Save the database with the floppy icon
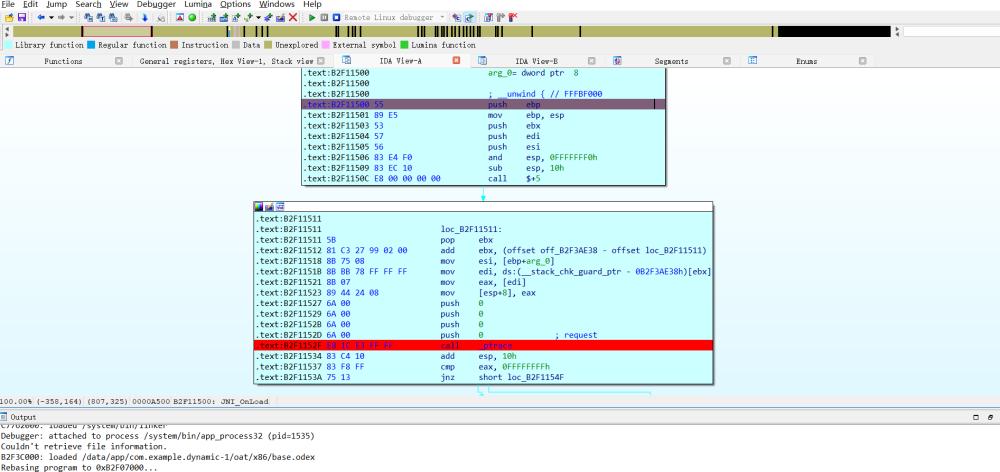Image resolution: width=1000 pixels, height=472 pixels. coord(21,18)
